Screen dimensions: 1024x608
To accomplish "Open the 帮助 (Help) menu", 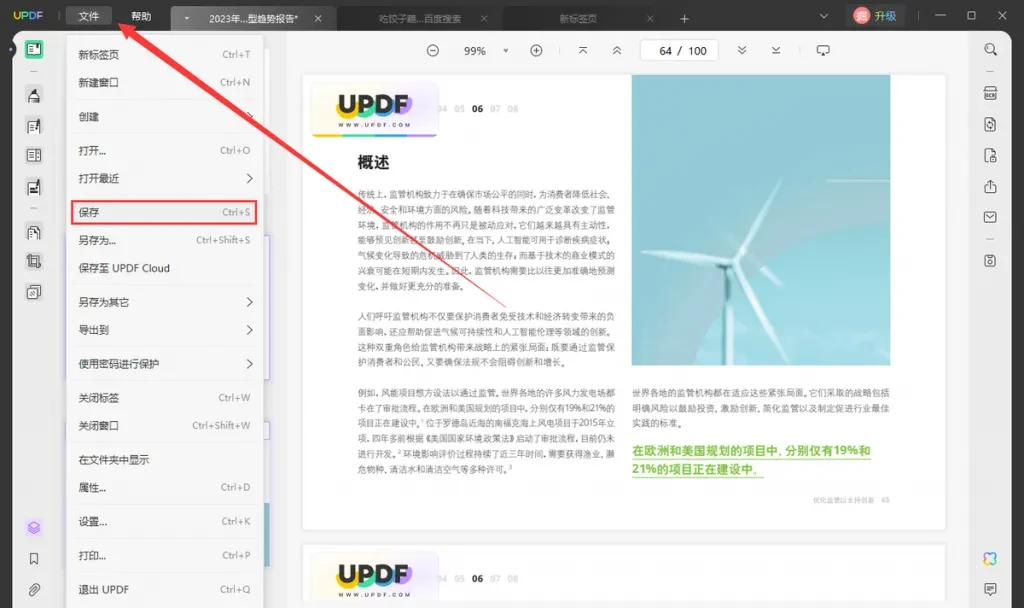I will (x=141, y=17).
